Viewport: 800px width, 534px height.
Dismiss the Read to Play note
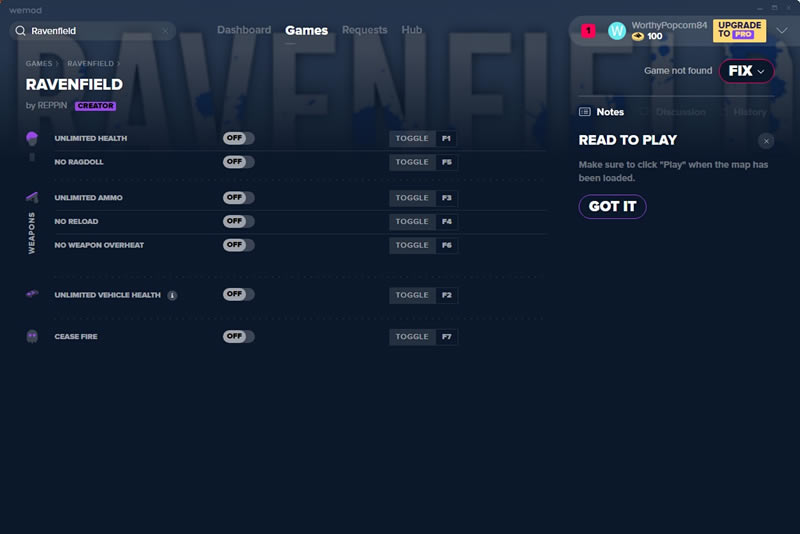[766, 141]
